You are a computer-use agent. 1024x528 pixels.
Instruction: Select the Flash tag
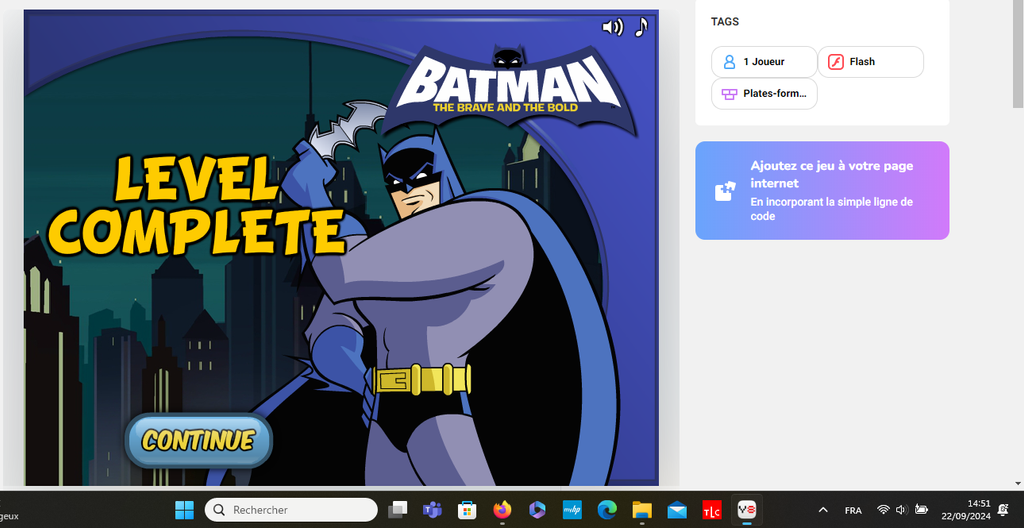click(870, 62)
